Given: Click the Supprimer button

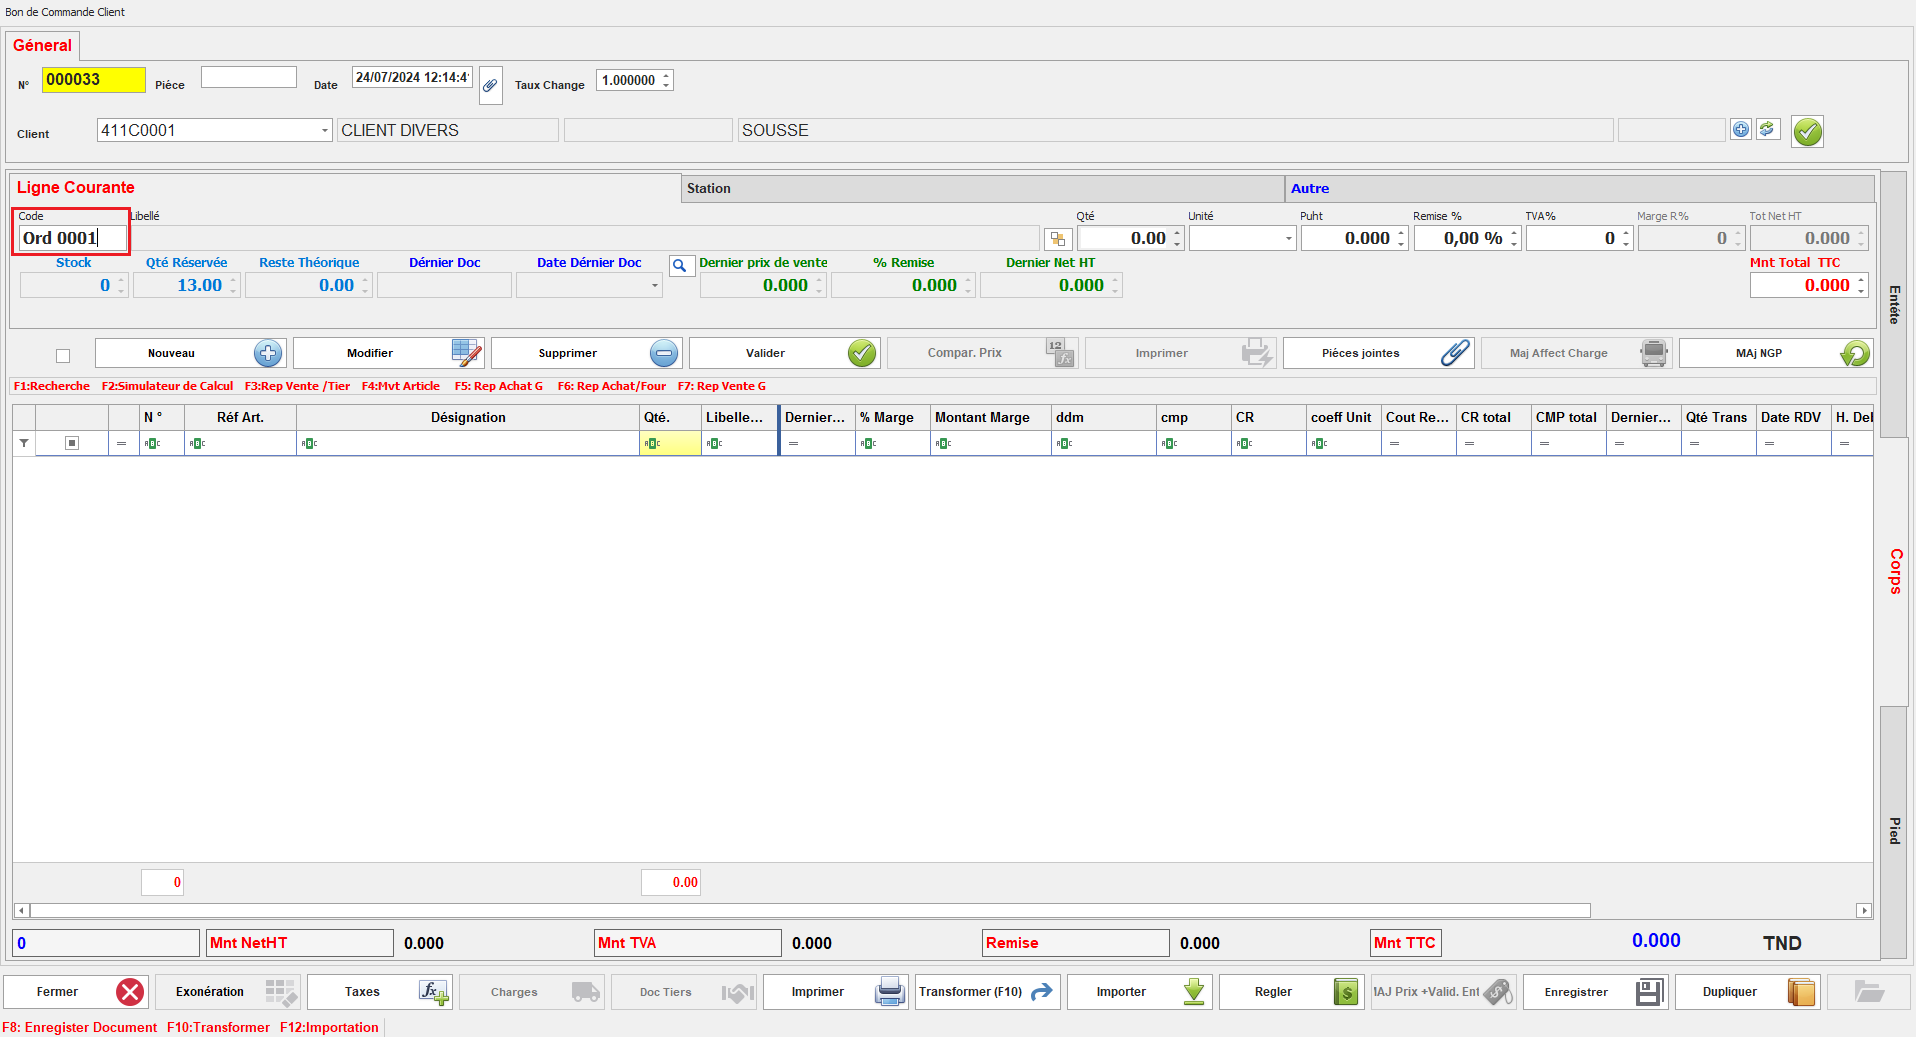Looking at the screenshot, I should point(586,353).
